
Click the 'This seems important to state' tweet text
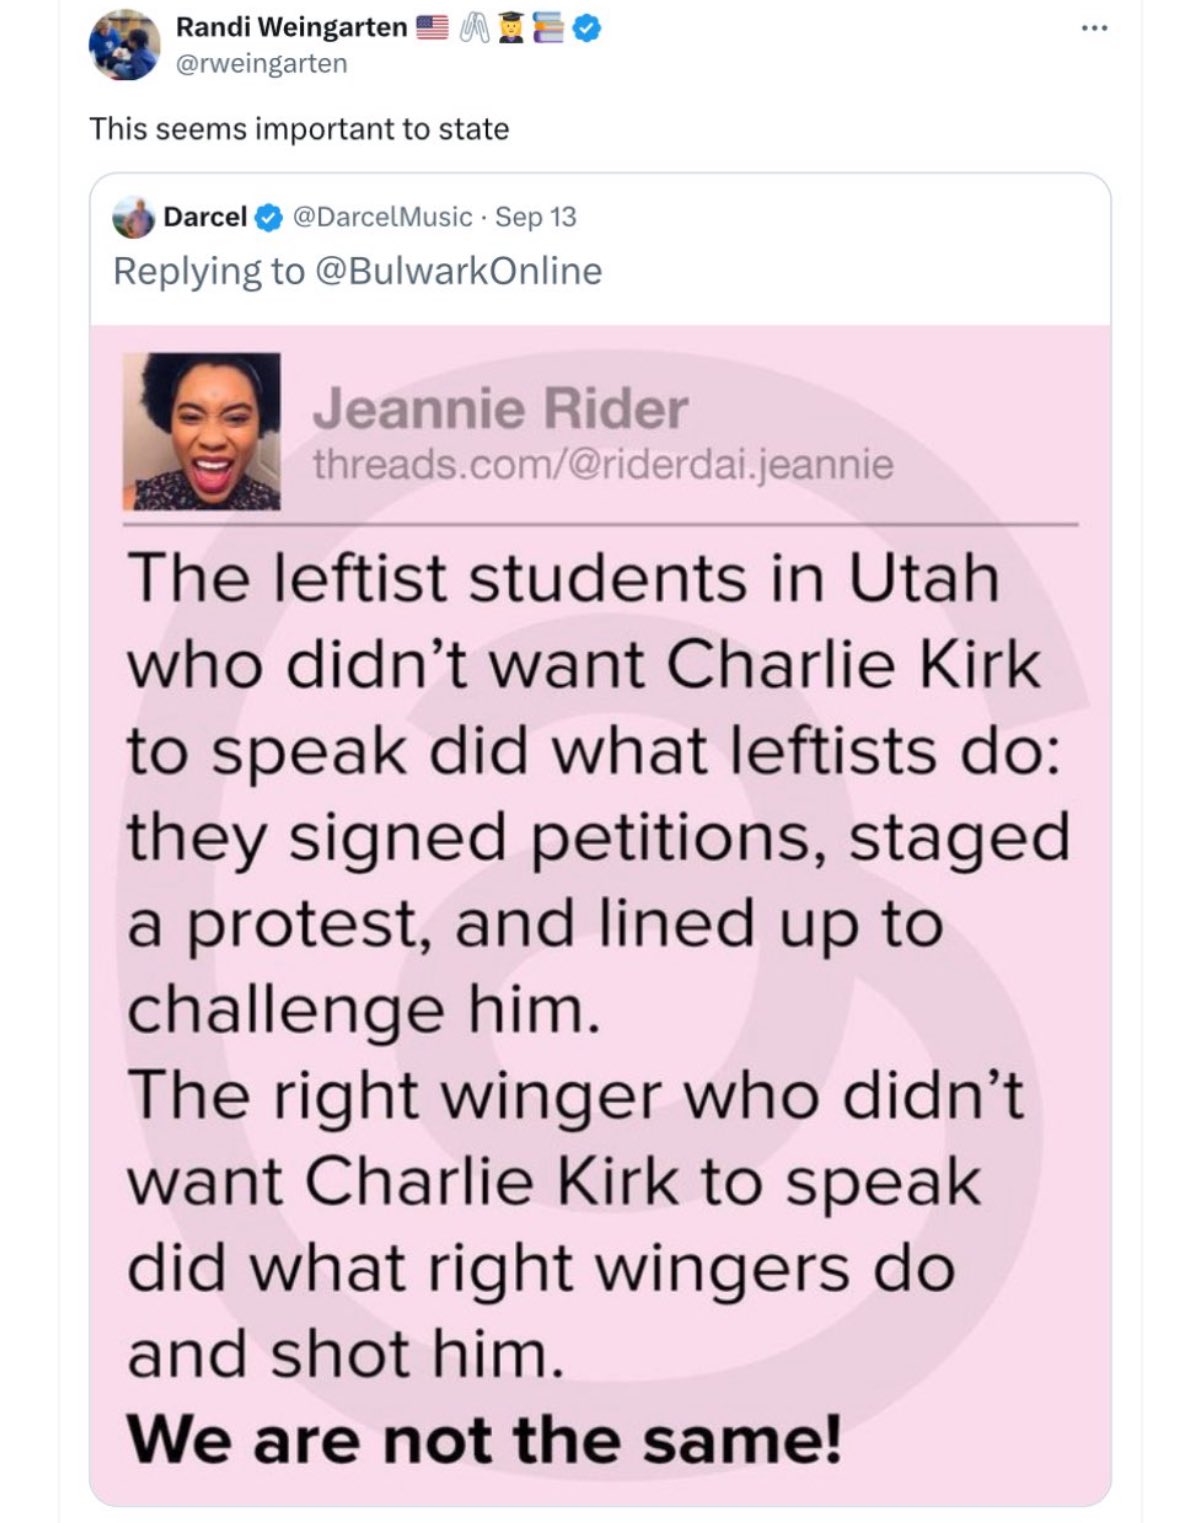(x=299, y=129)
